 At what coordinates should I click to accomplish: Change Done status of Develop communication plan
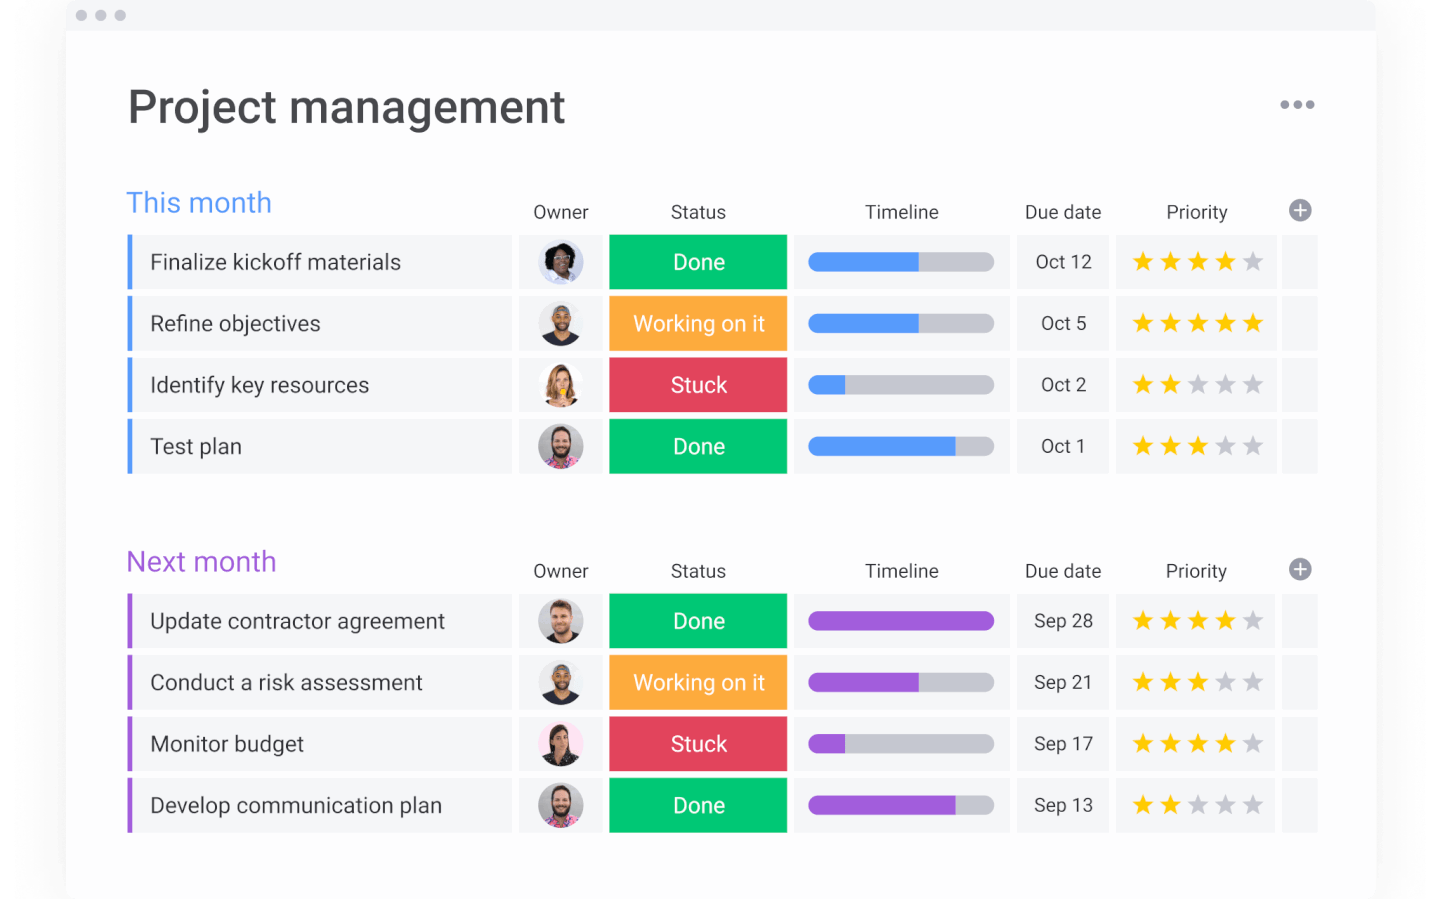pos(698,805)
